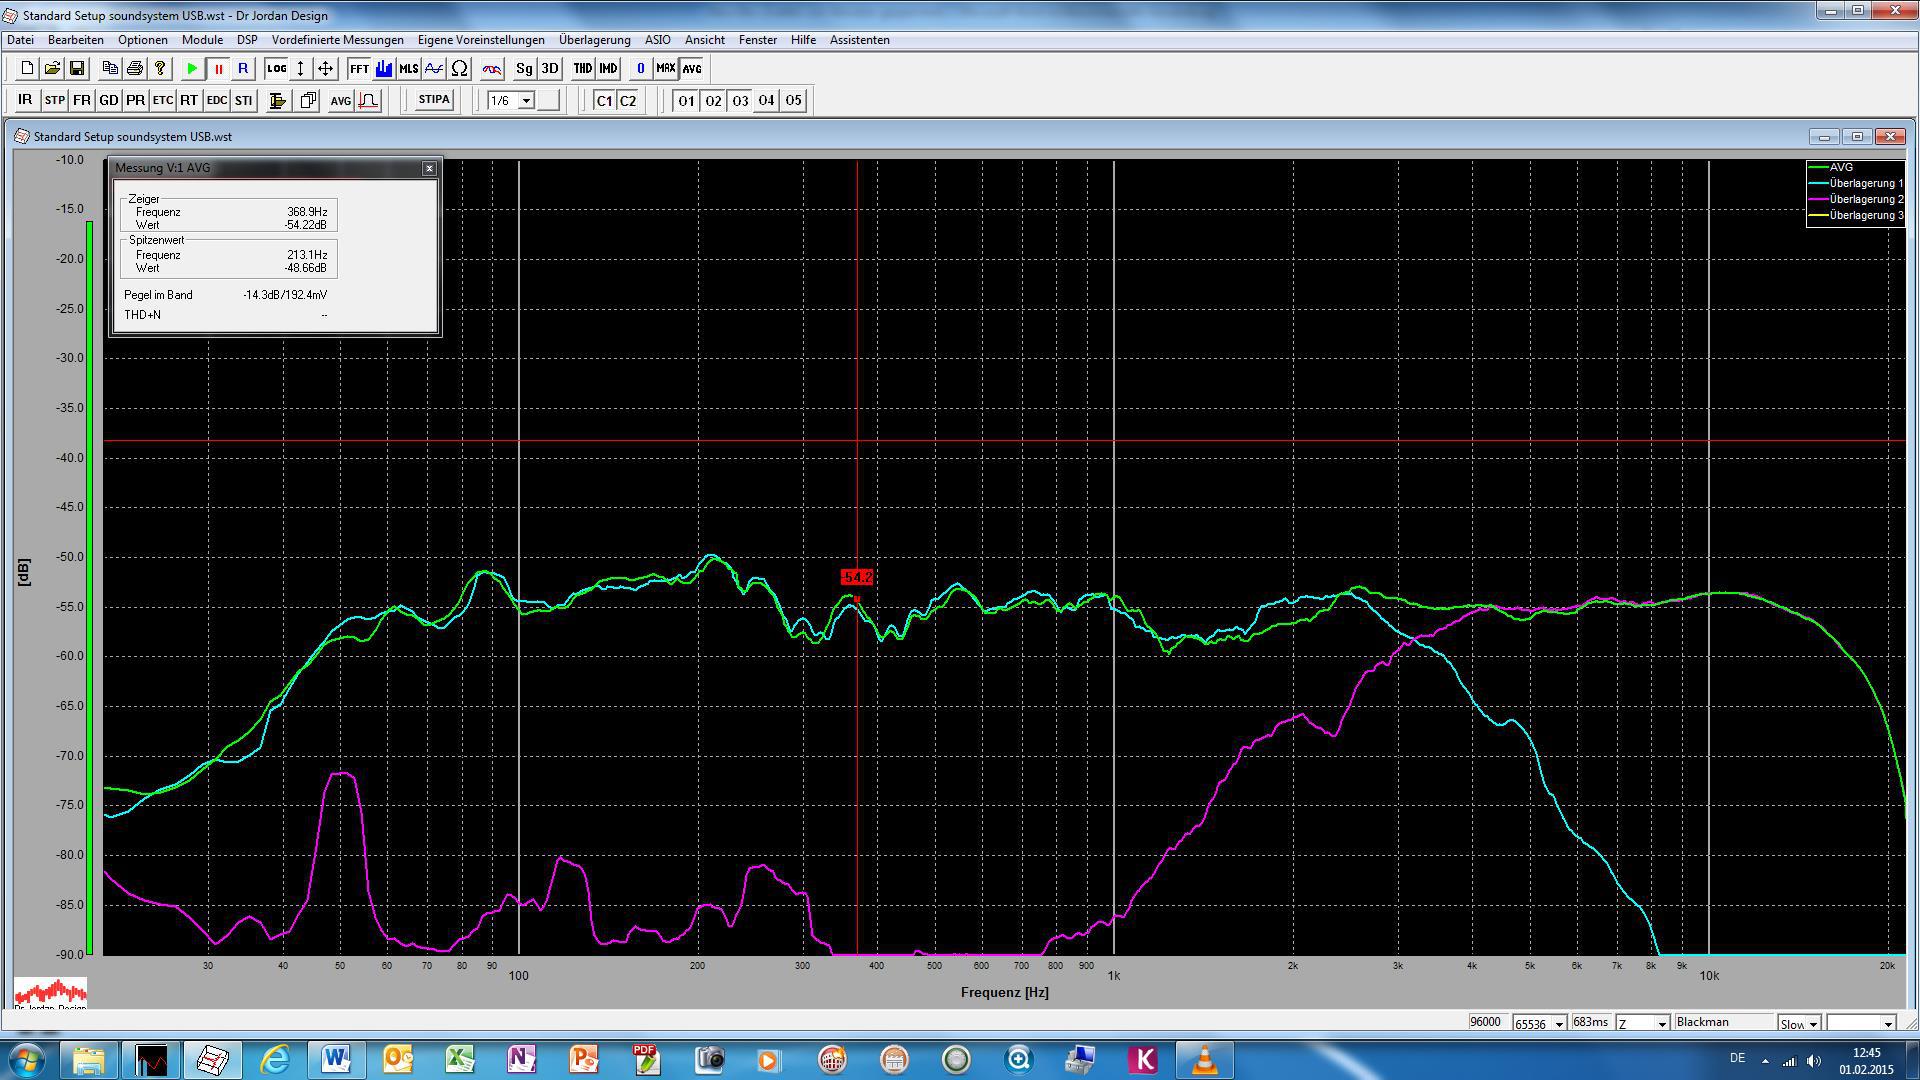Click the vertical autoscale arrow icon
The height and width of the screenshot is (1080, 1920).
pos(300,69)
